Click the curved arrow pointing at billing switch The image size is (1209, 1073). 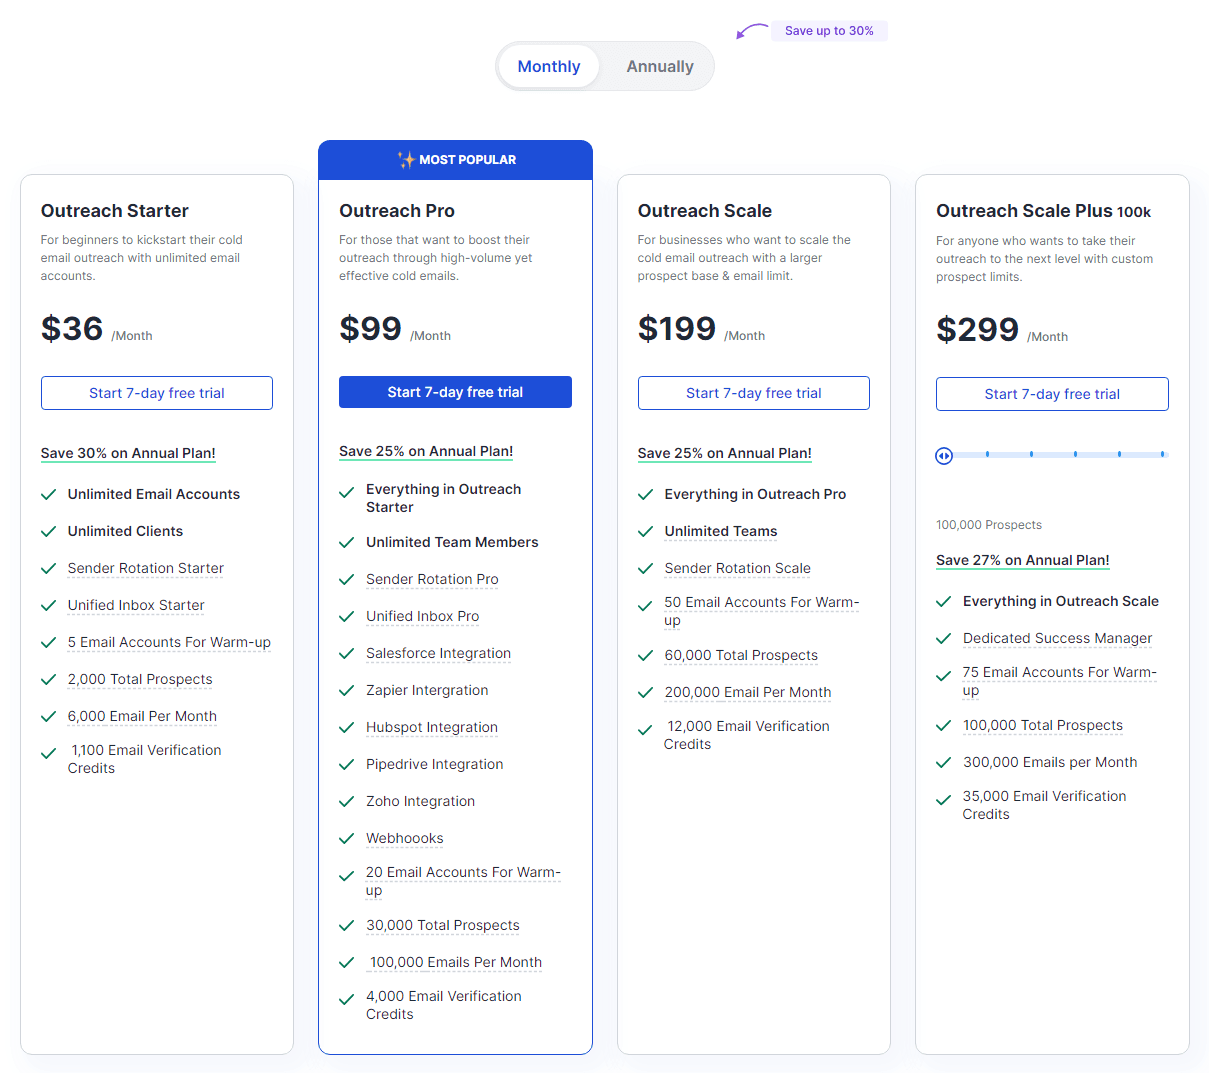[750, 30]
